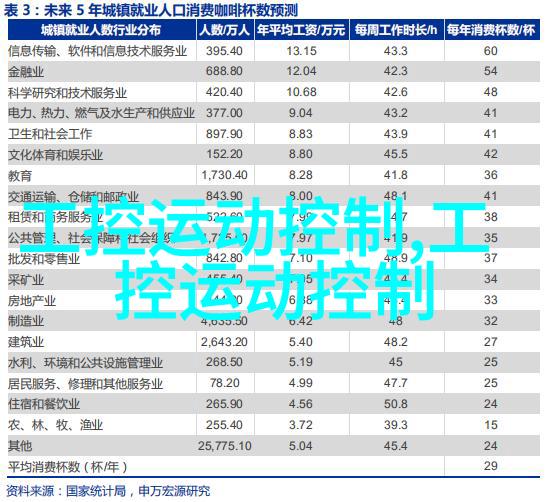Click the 住宿和餐饮业 row label
The width and height of the screenshot is (546, 502).
[44, 404]
